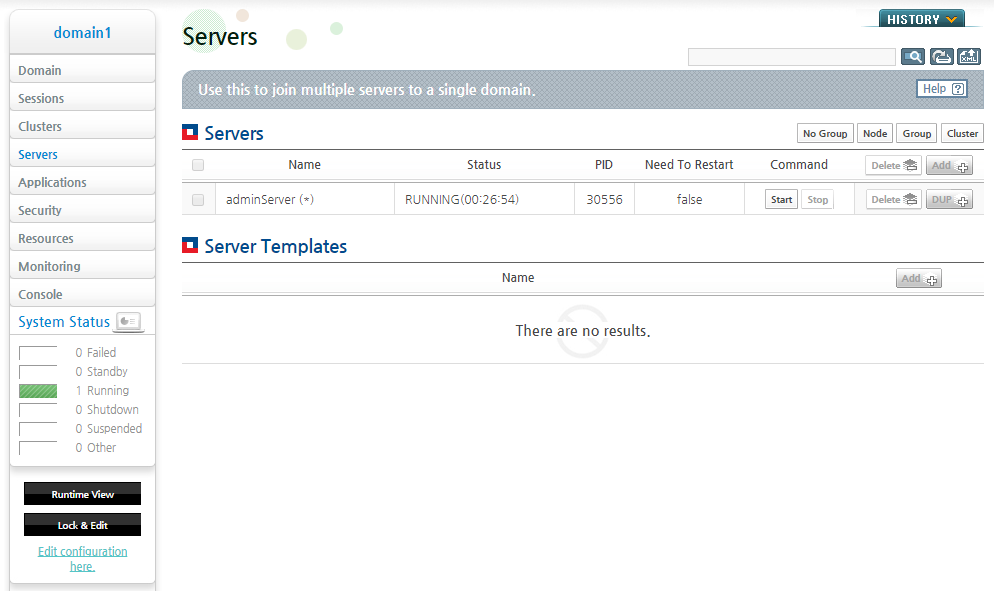Screen dimensions: 994x591
Task: Click the No Group filter button
Action: tap(825, 134)
